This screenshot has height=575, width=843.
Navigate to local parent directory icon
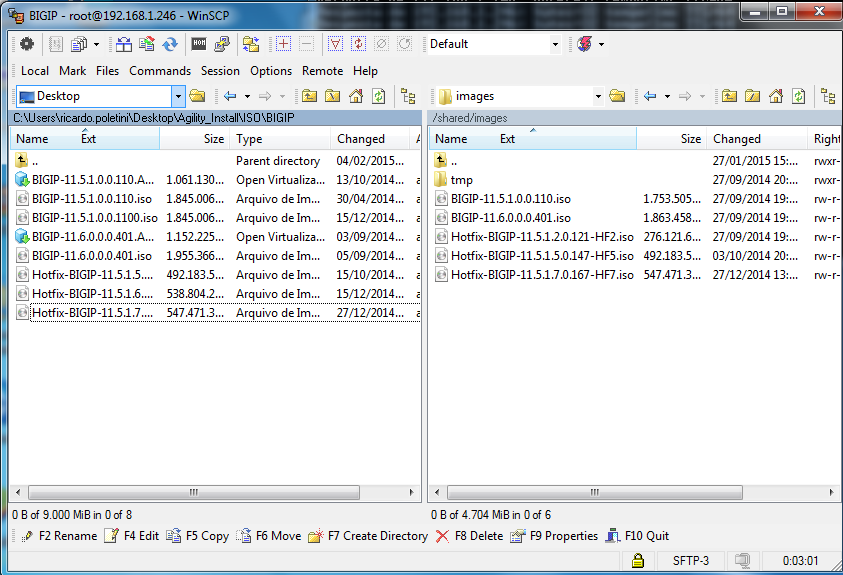(x=309, y=96)
